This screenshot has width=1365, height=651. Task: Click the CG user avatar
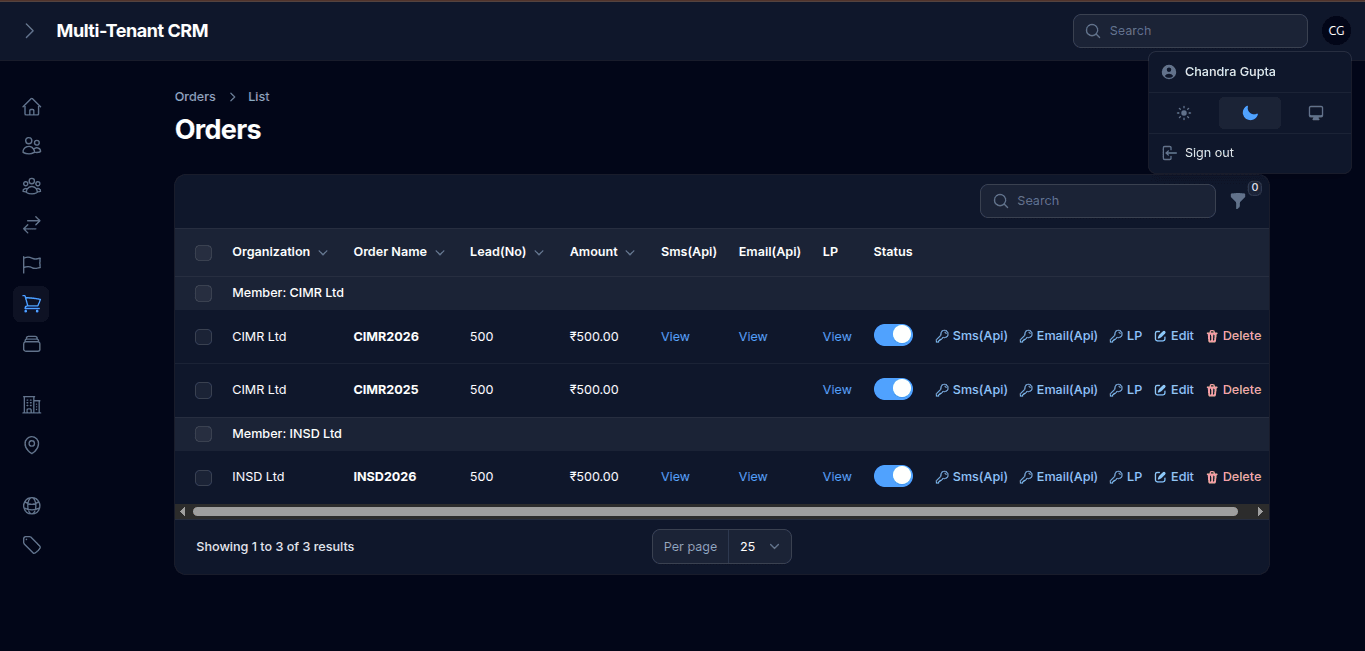click(1336, 31)
